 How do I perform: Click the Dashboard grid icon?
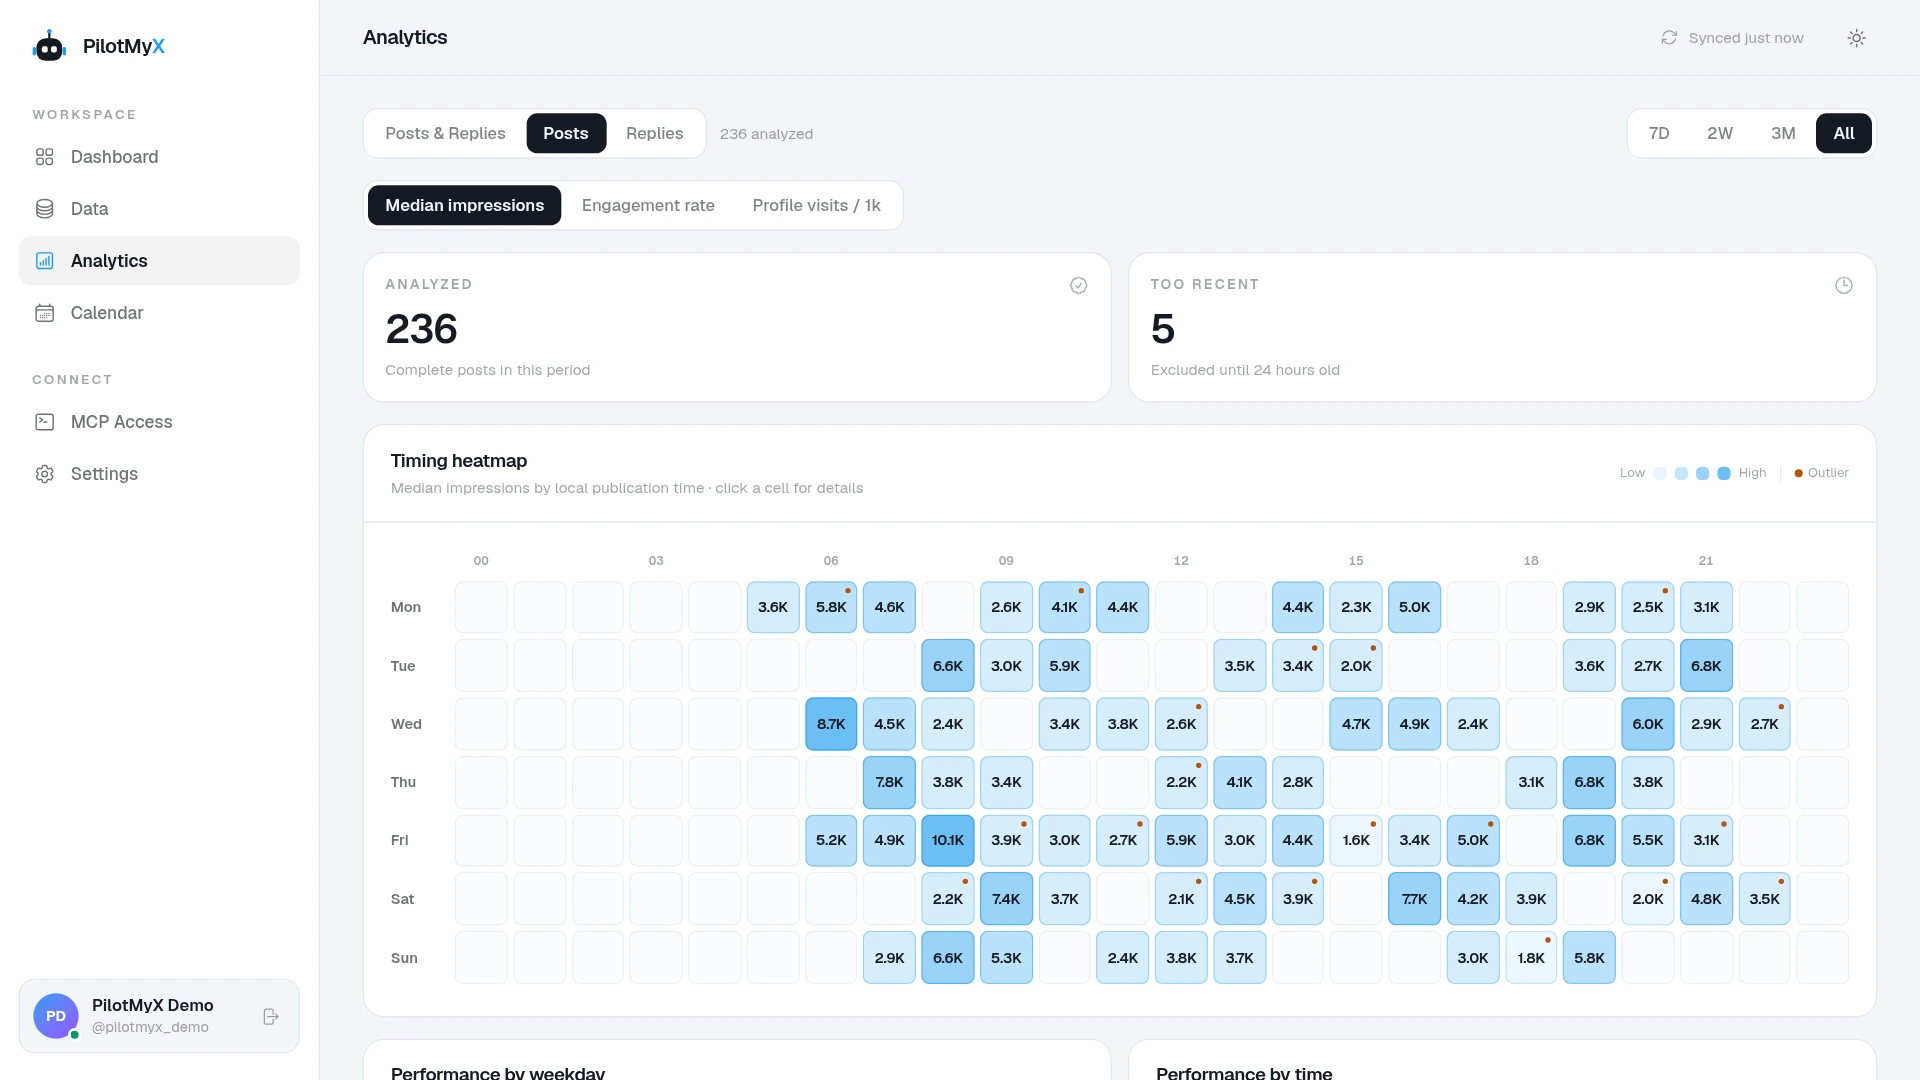coord(45,157)
